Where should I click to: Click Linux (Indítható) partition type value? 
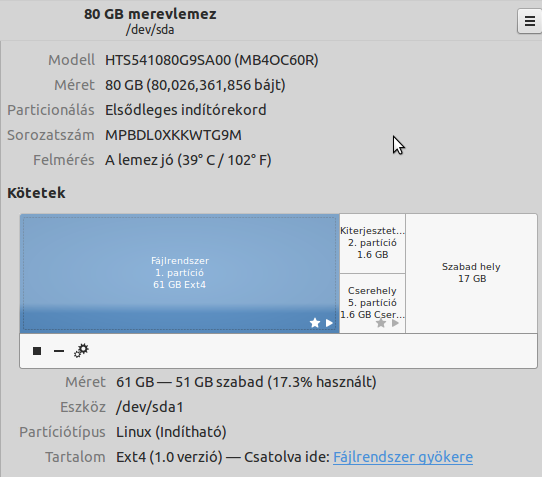pyautogui.click(x=171, y=432)
